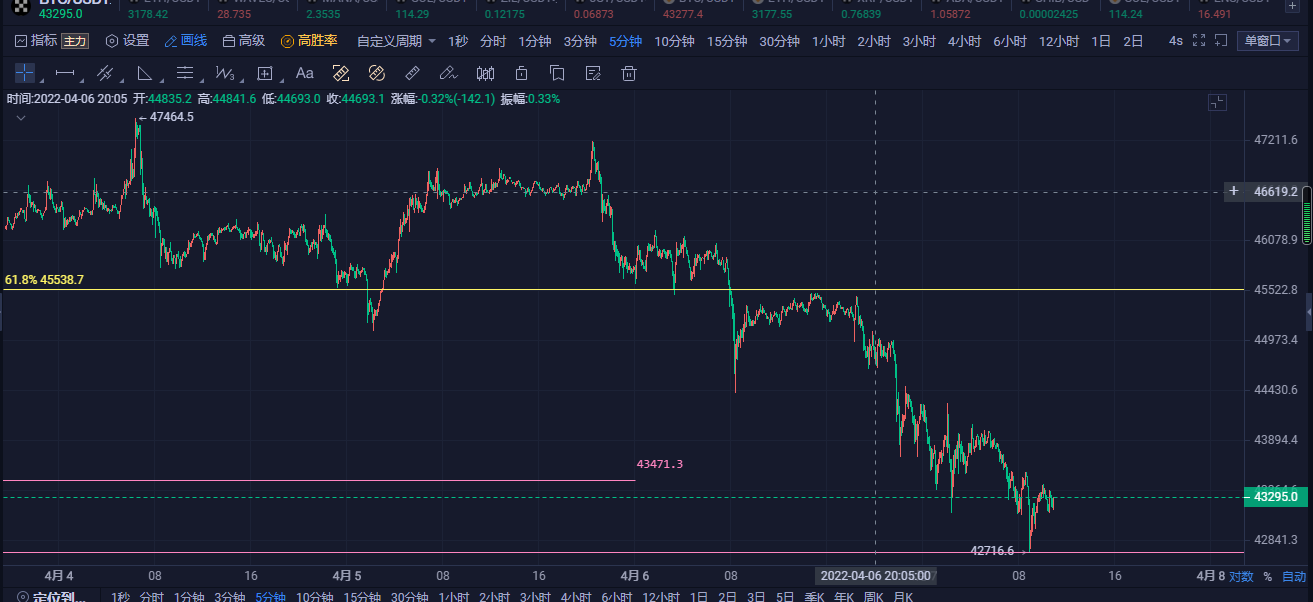
Task: Switch to the 1小时 timeframe tab
Action: (829, 41)
